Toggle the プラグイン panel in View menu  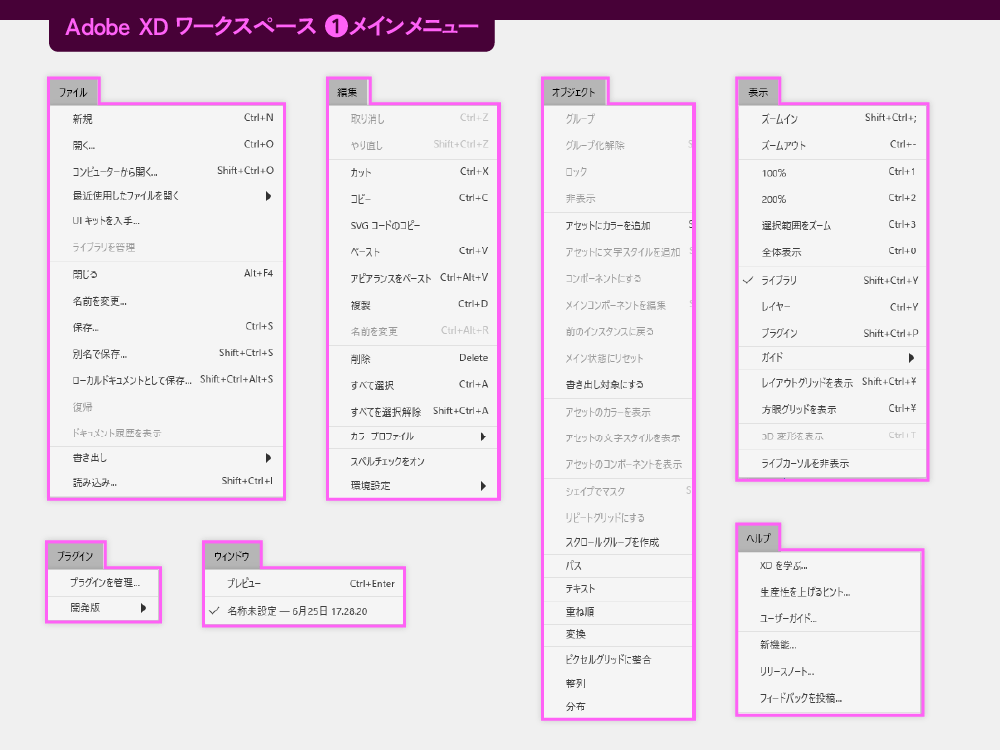click(x=832, y=333)
